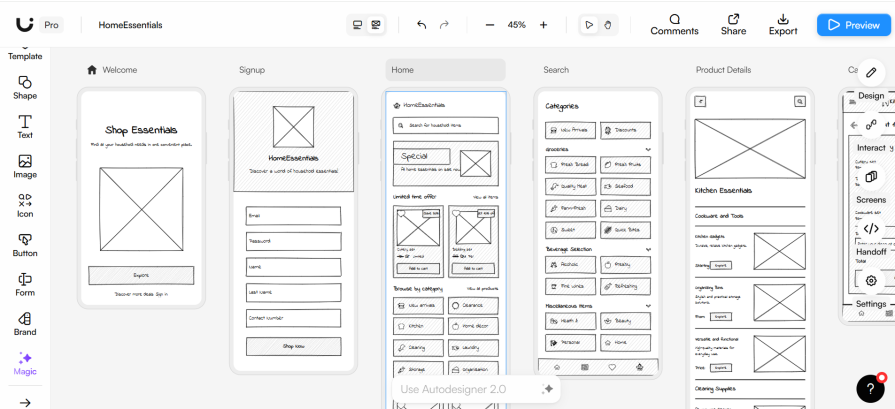Open the Magic AI tool

(25, 363)
